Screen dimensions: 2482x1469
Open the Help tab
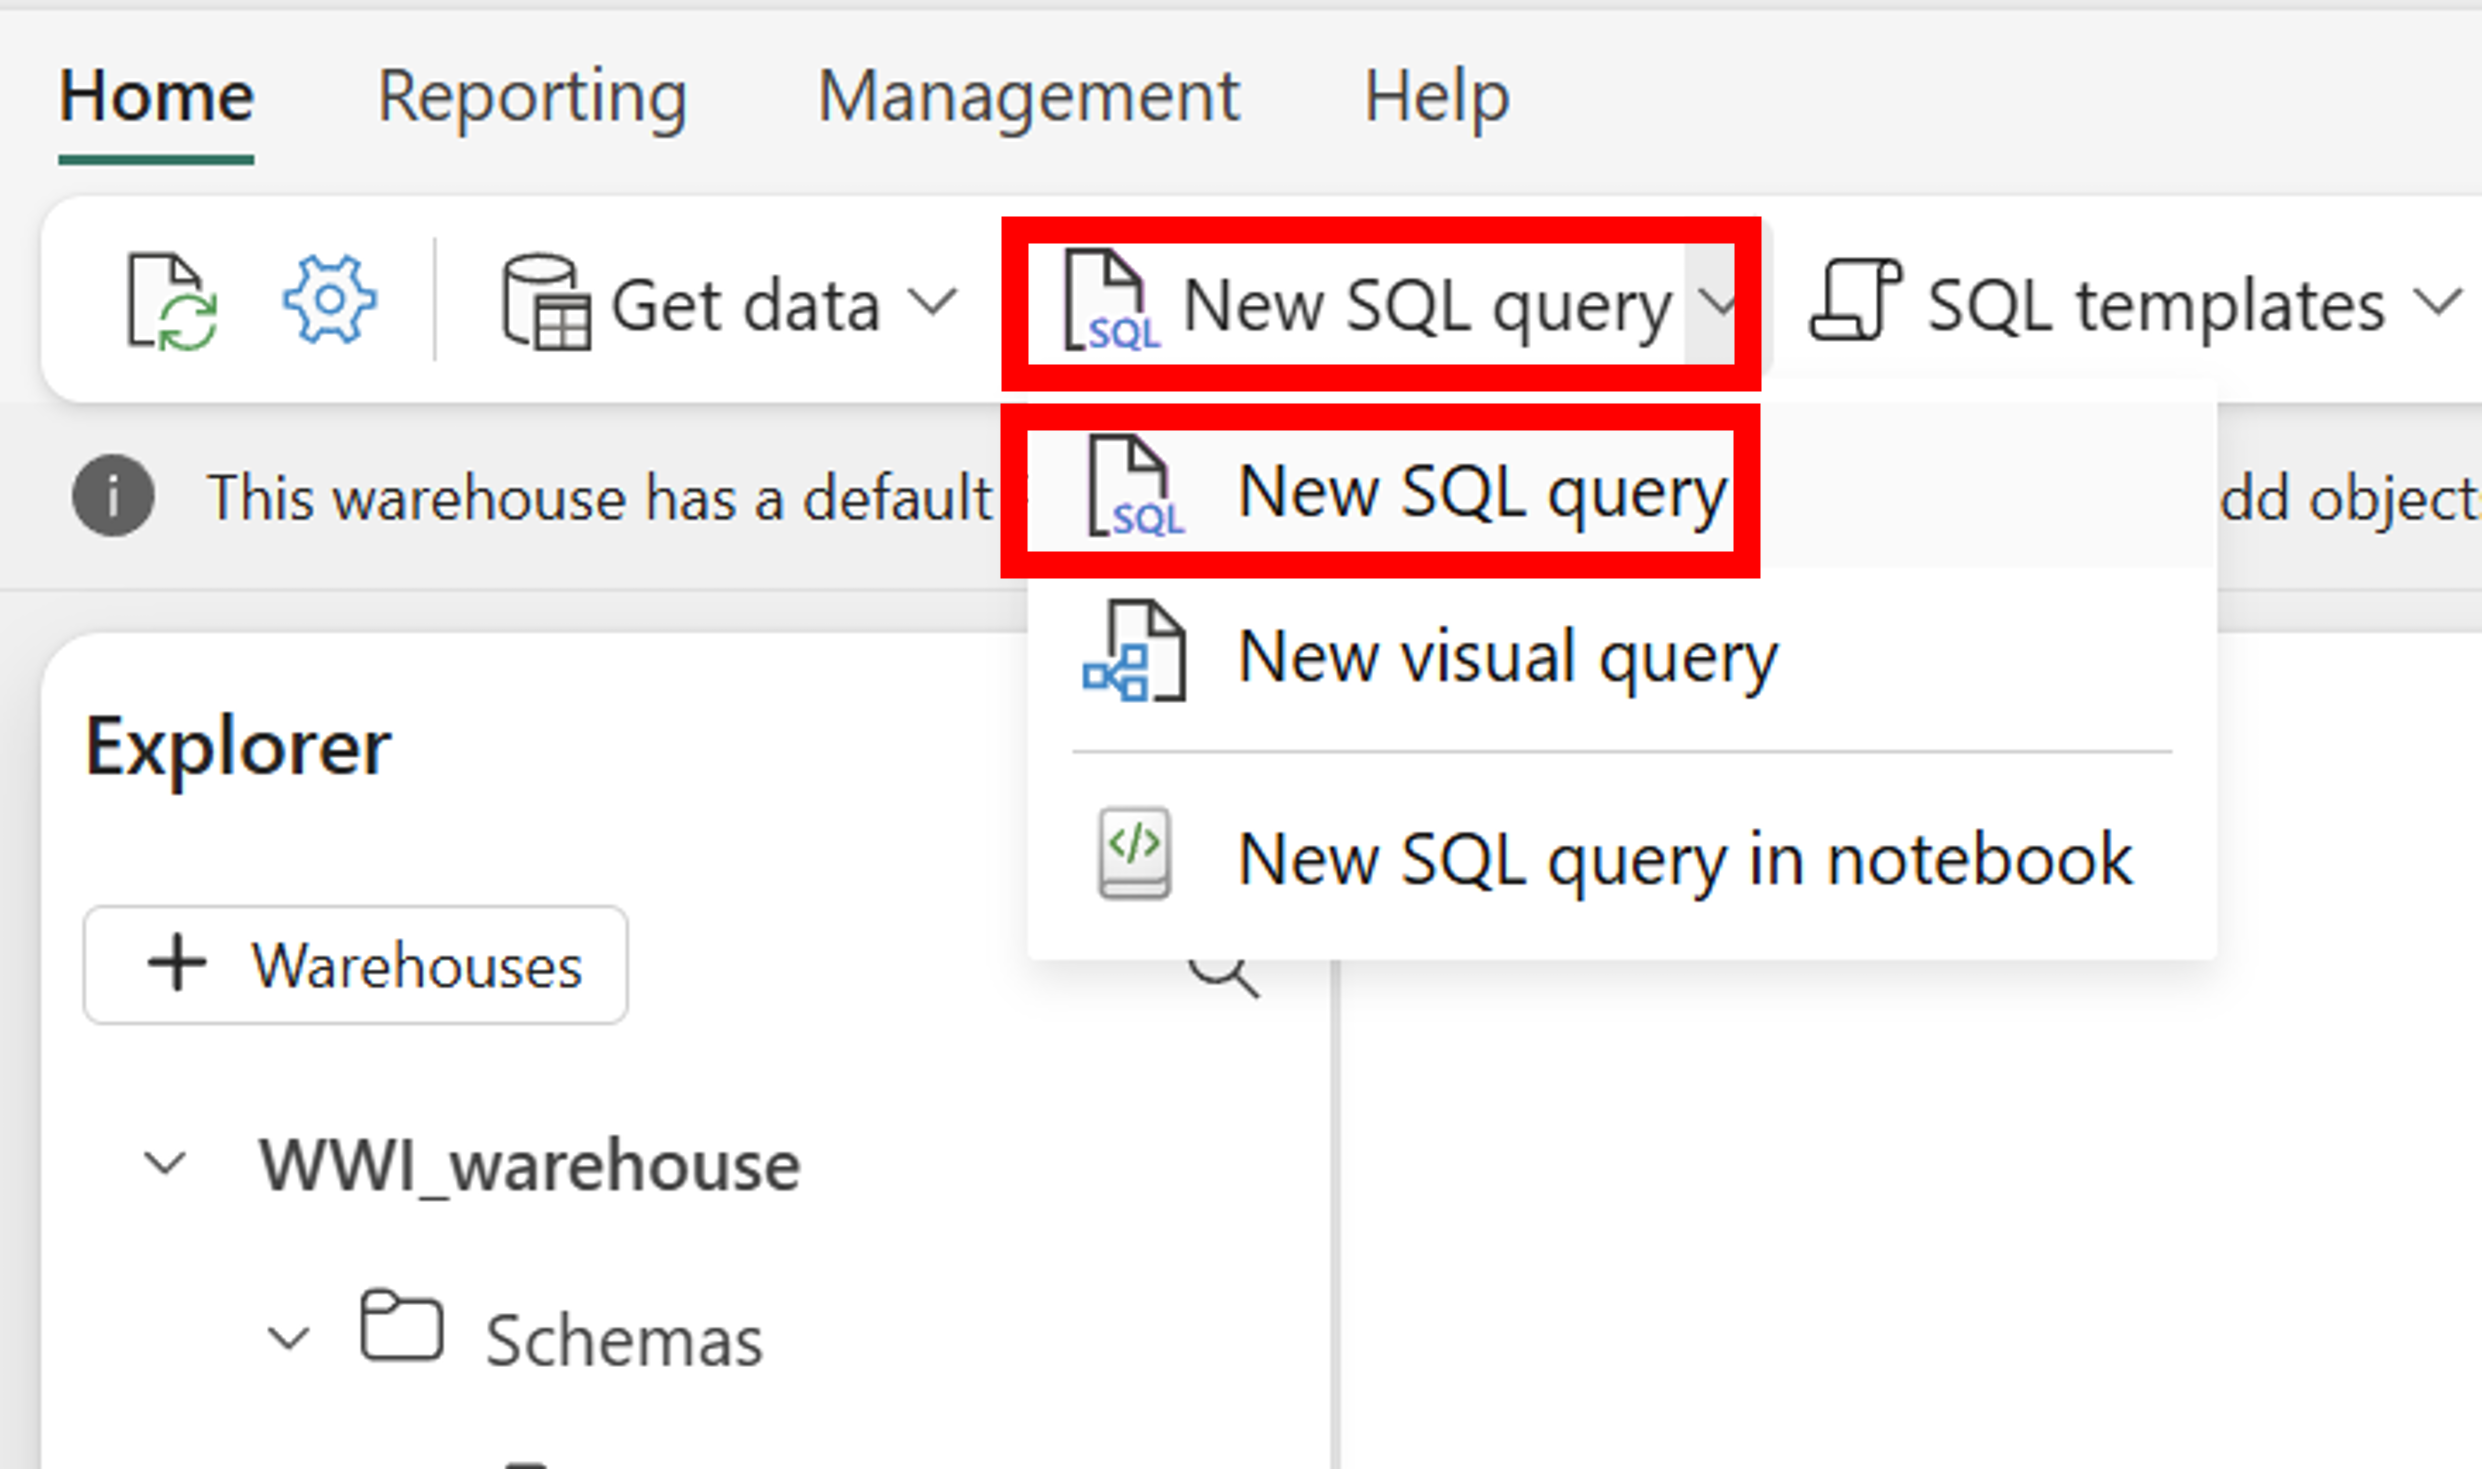(1437, 97)
